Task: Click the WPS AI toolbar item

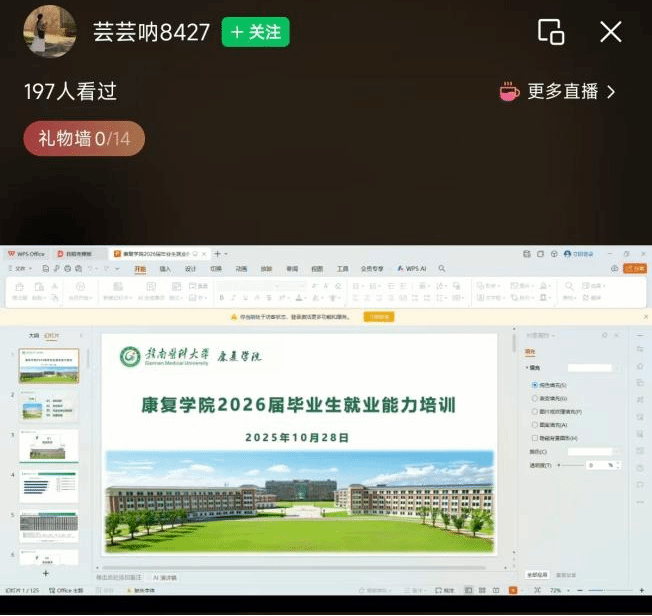Action: 412,269
